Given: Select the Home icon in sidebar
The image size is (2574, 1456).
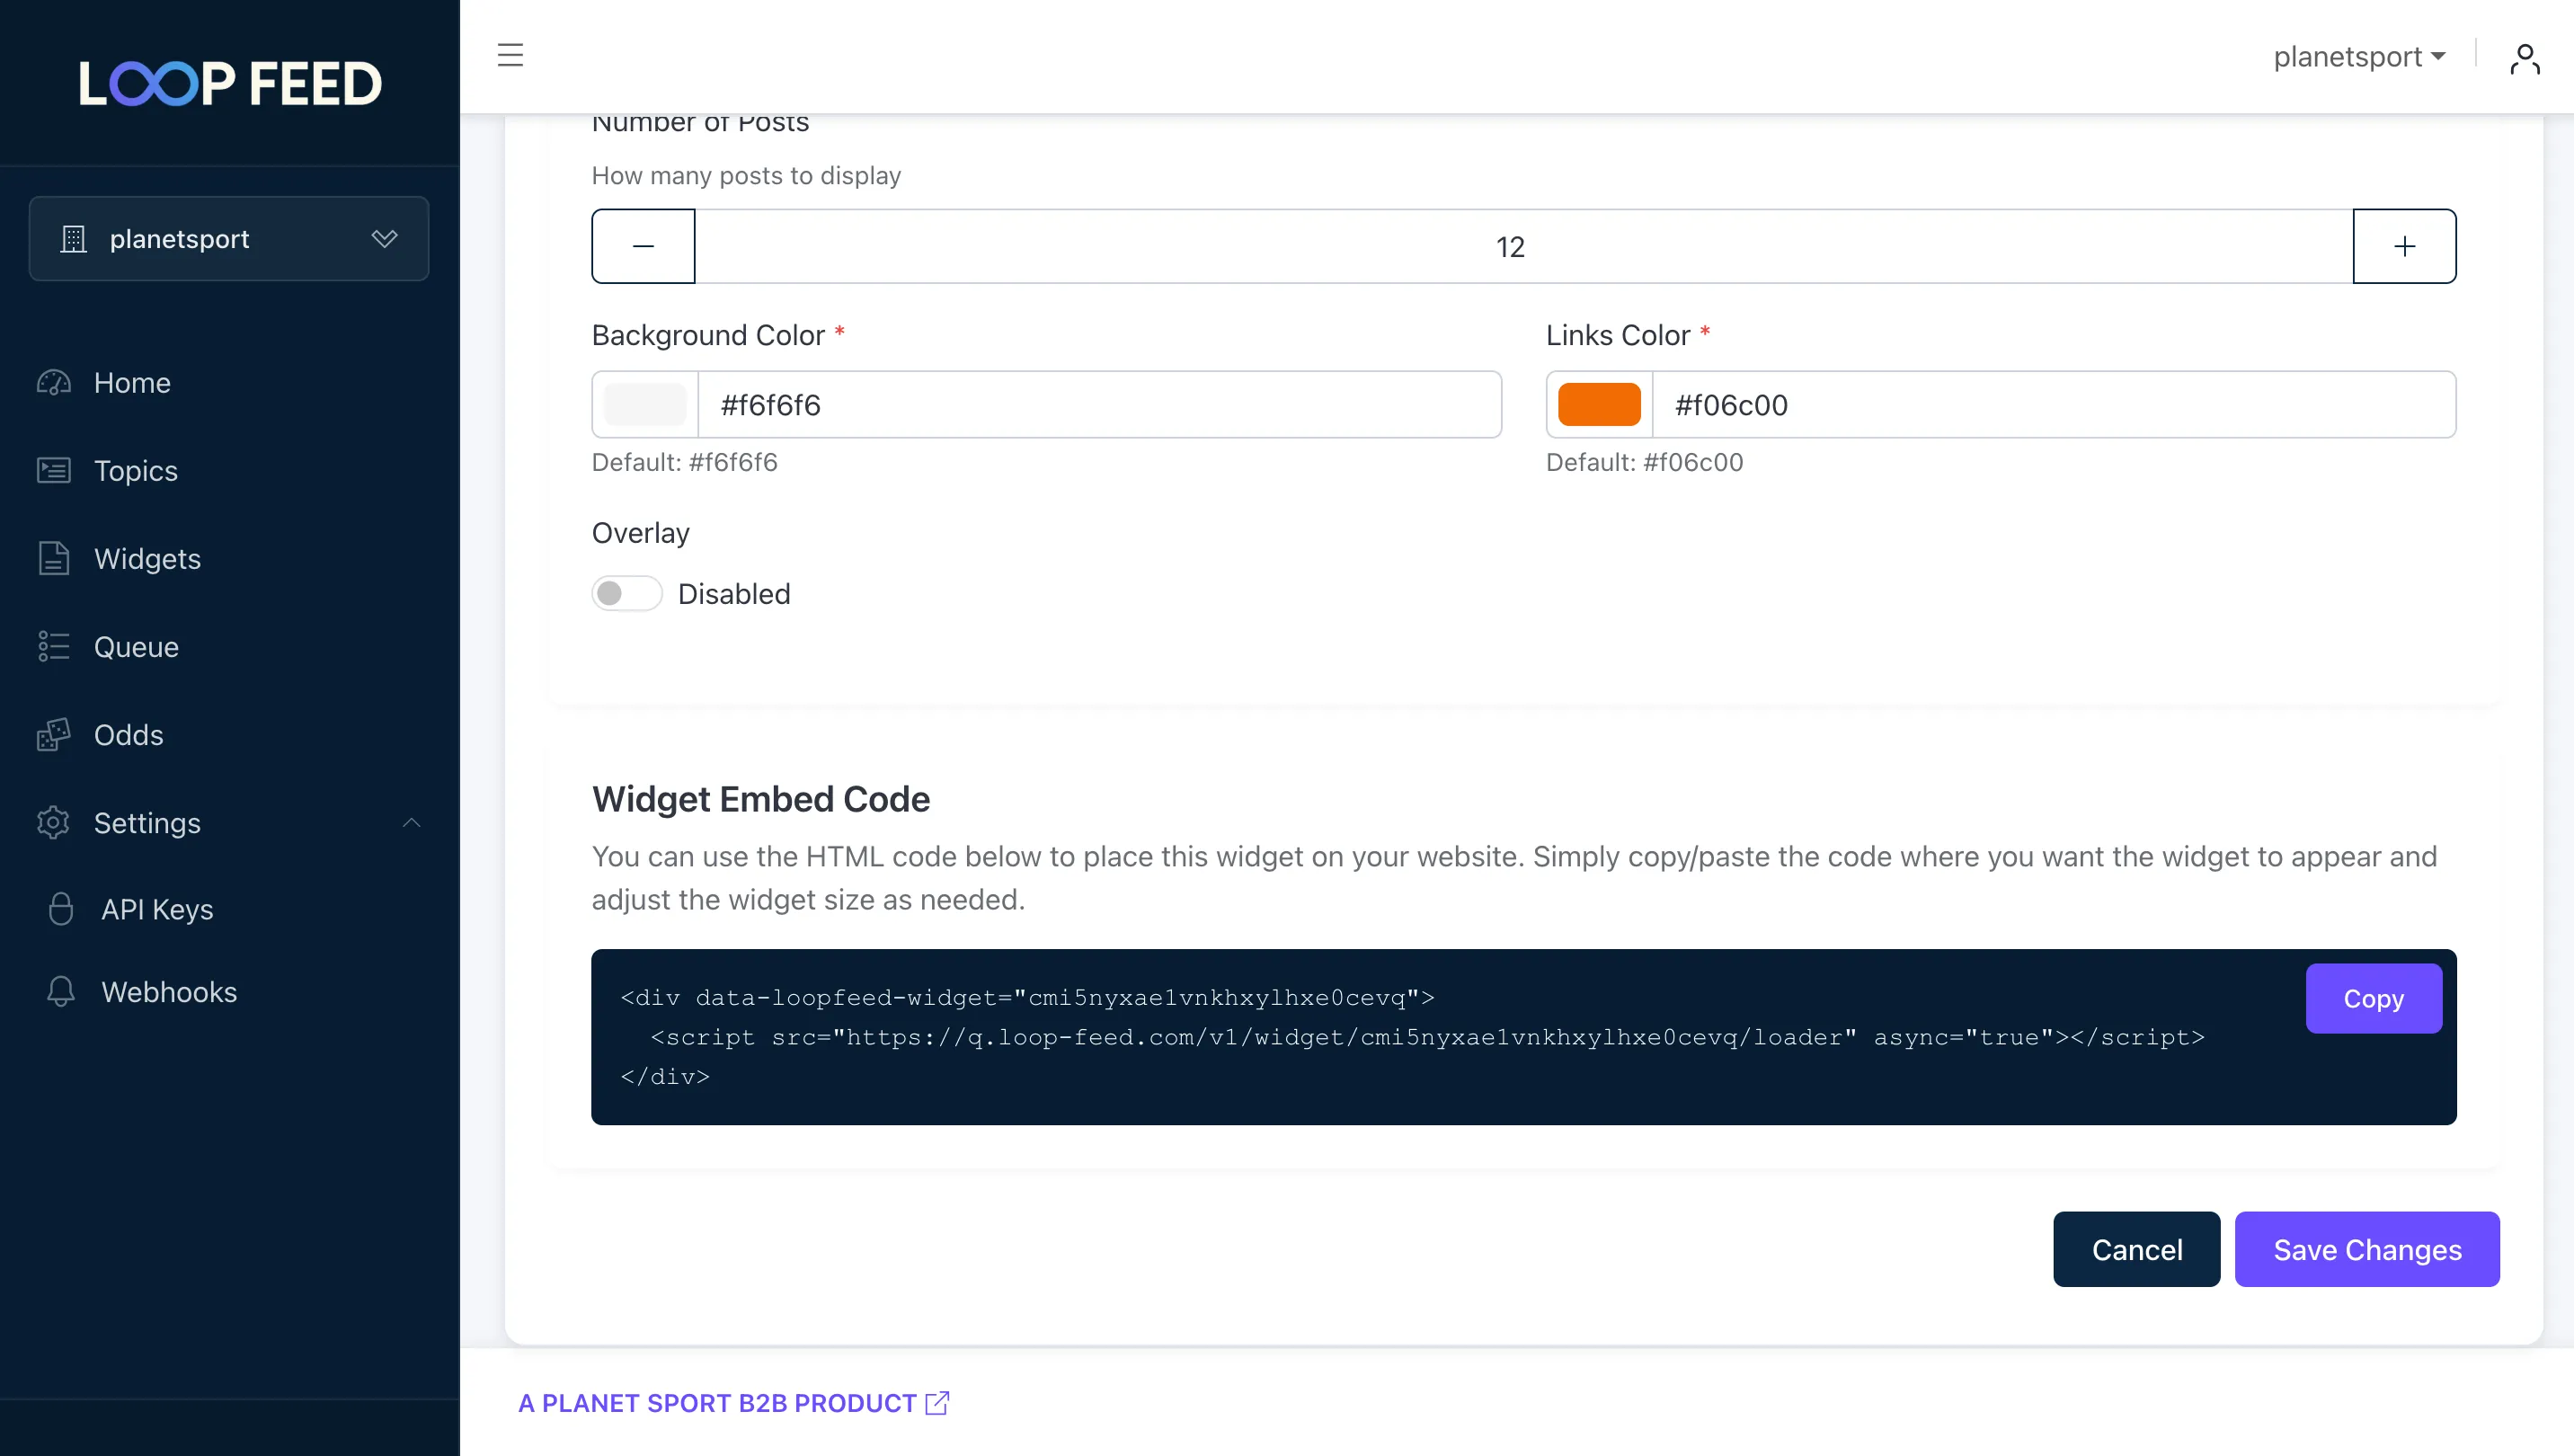Looking at the screenshot, I should point(54,382).
